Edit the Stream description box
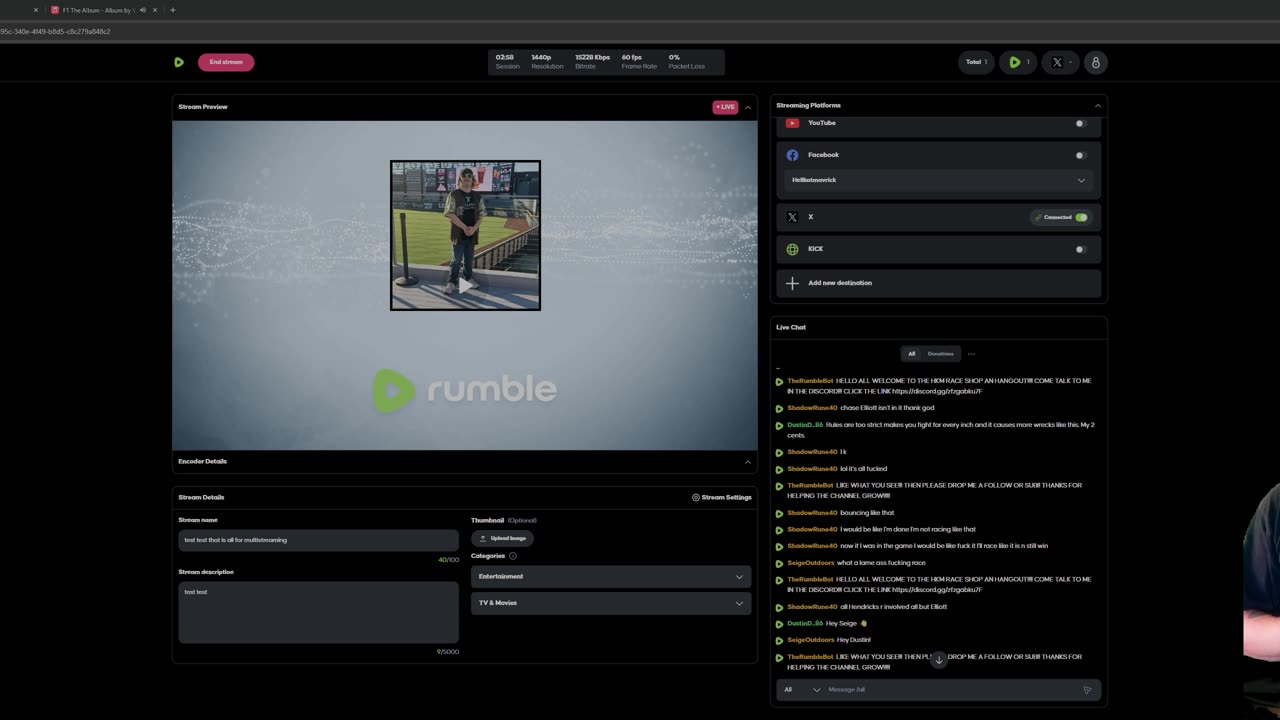1280x720 pixels. point(318,612)
